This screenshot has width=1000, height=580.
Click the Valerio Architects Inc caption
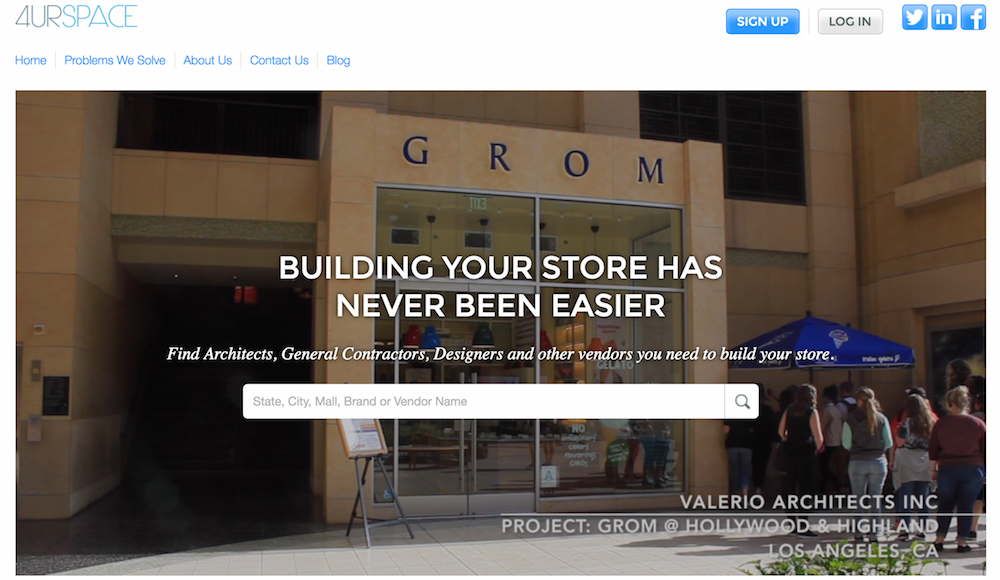point(809,502)
